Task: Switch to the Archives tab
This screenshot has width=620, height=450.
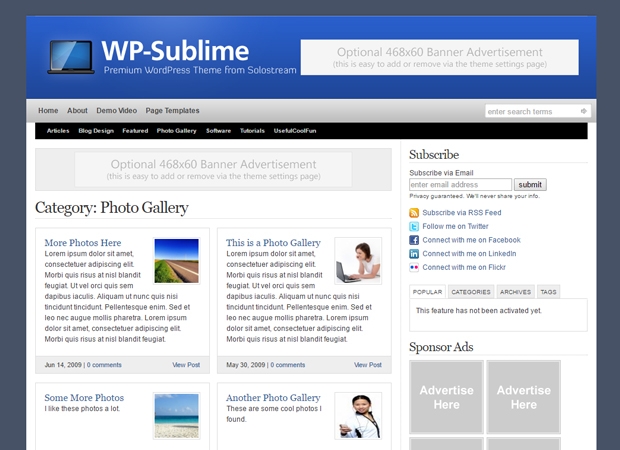Action: 516,292
